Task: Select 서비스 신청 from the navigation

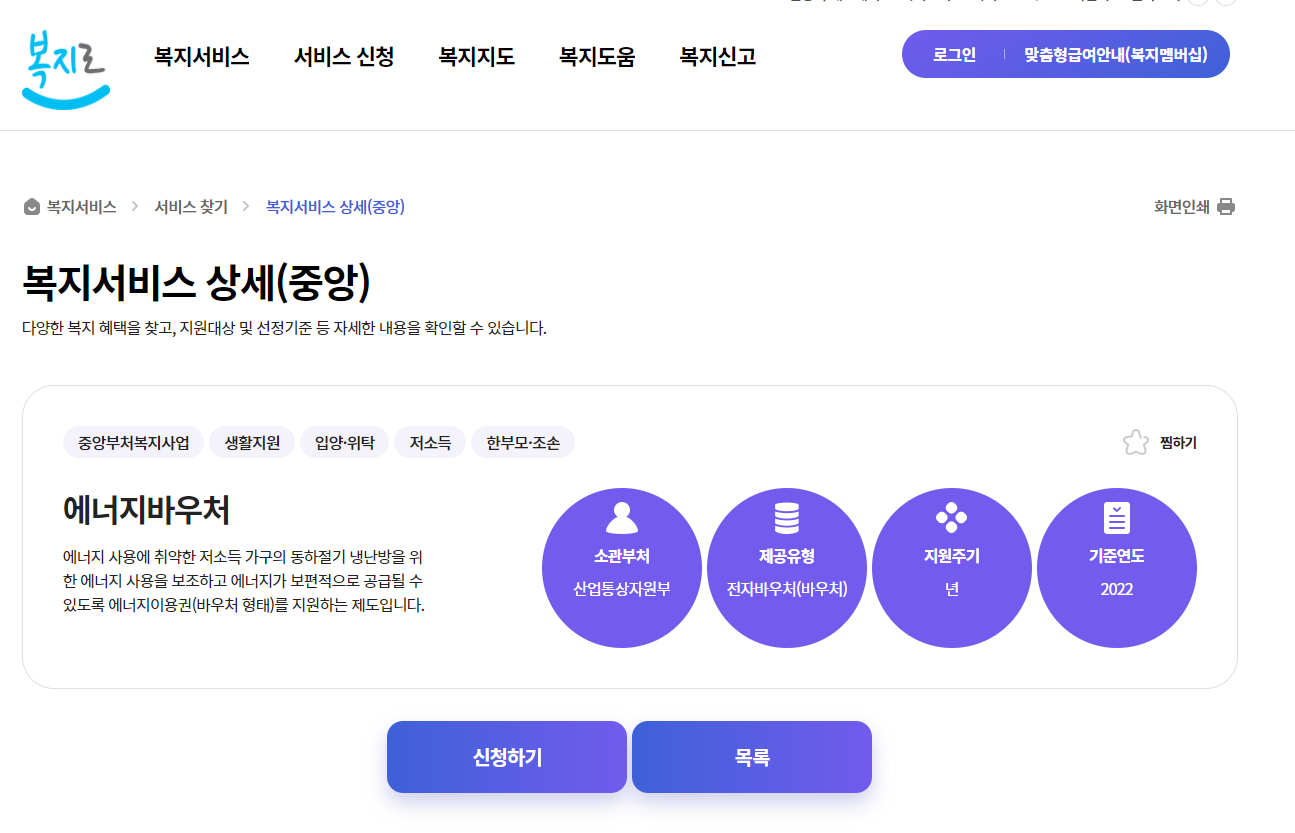Action: pyautogui.click(x=344, y=58)
